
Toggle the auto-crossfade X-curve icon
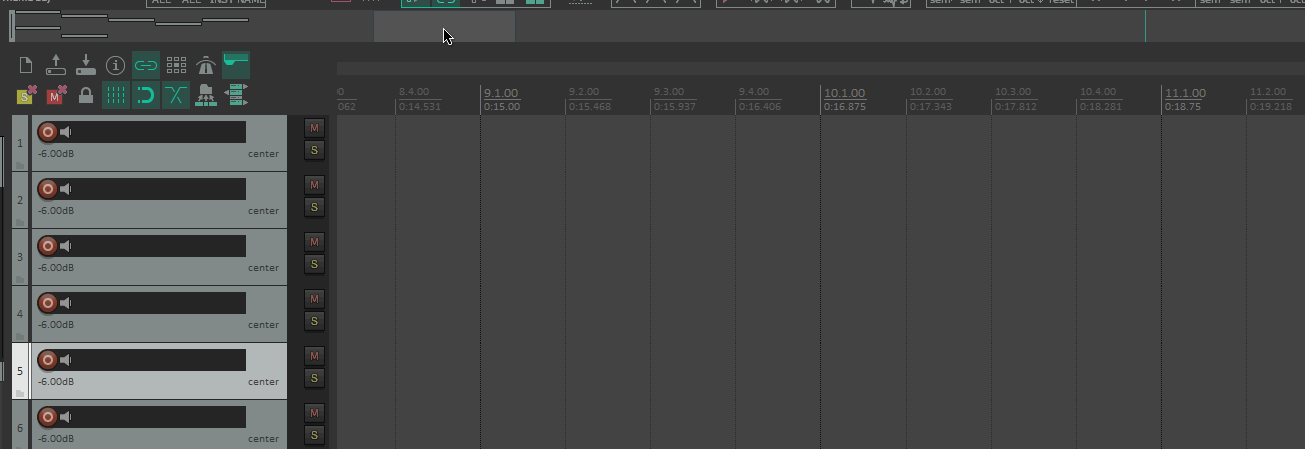pos(176,95)
